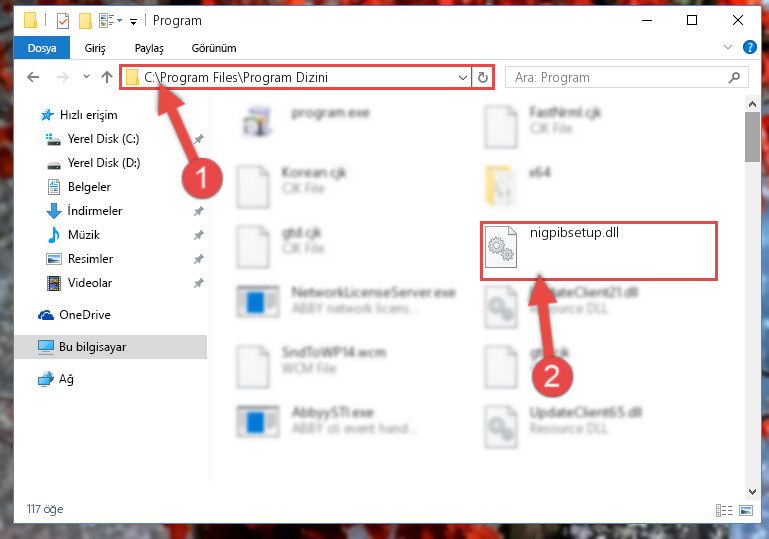Switch to the Giriş ribbon tab
This screenshot has height=539, width=769.
[x=95, y=48]
